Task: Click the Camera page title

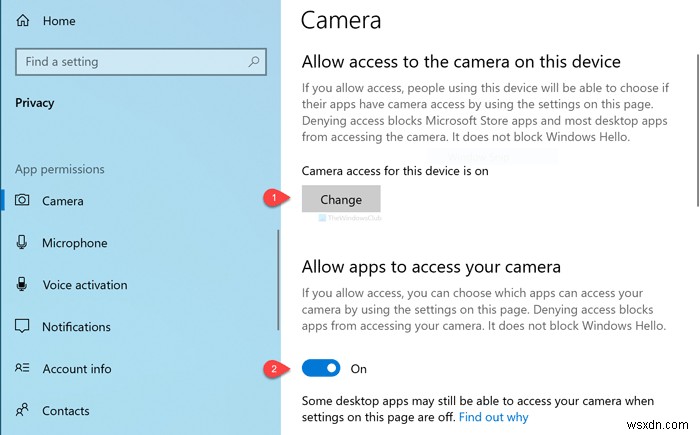Action: point(341,20)
